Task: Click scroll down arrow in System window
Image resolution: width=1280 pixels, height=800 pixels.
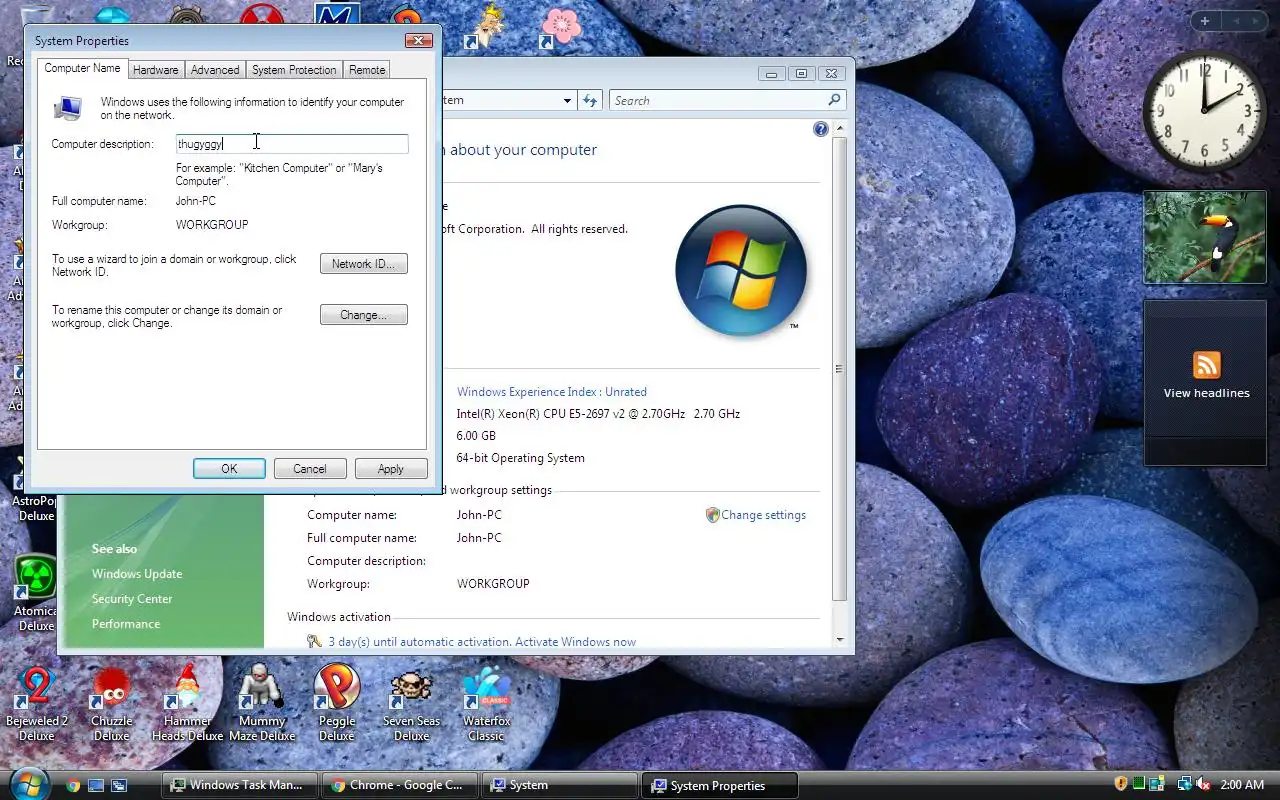Action: point(839,640)
